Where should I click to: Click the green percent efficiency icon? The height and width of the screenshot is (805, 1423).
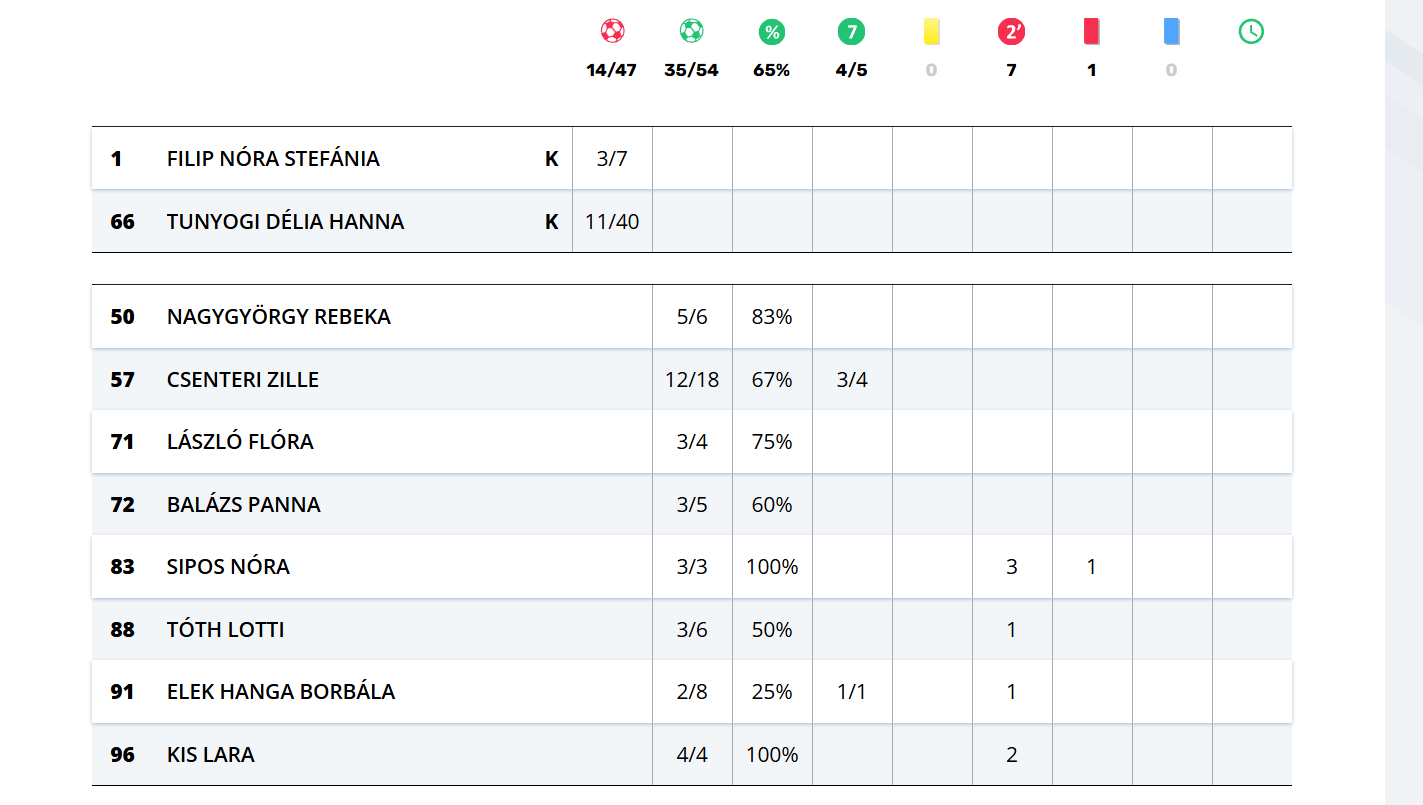(772, 32)
